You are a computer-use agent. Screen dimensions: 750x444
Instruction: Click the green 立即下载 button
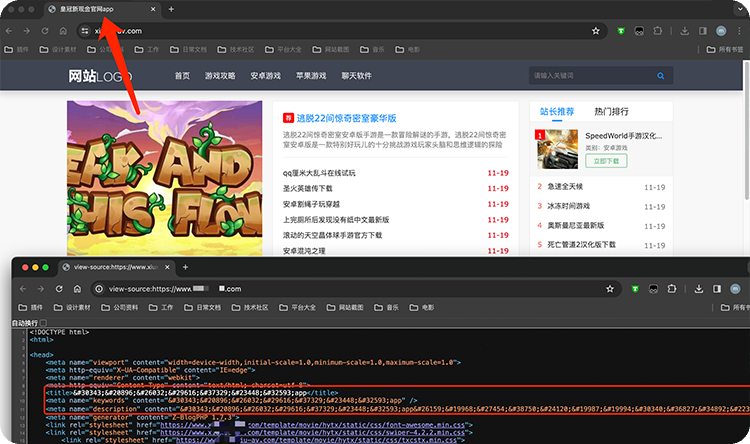pos(606,161)
